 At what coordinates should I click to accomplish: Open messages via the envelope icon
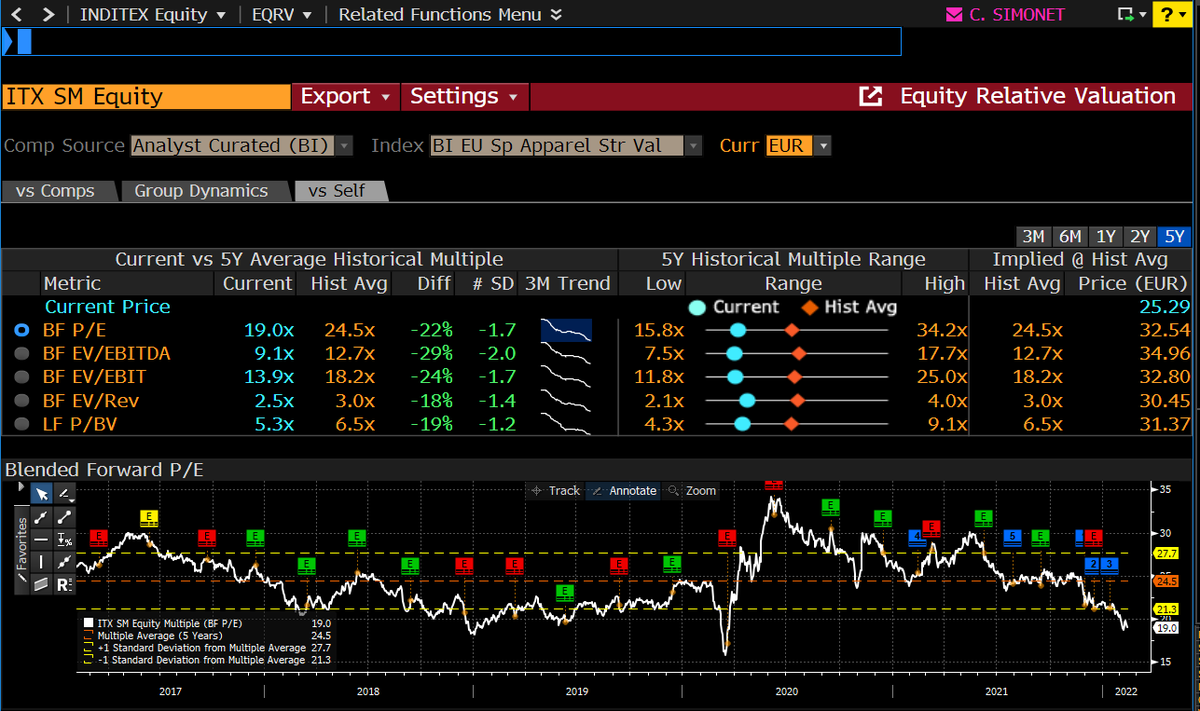click(953, 15)
